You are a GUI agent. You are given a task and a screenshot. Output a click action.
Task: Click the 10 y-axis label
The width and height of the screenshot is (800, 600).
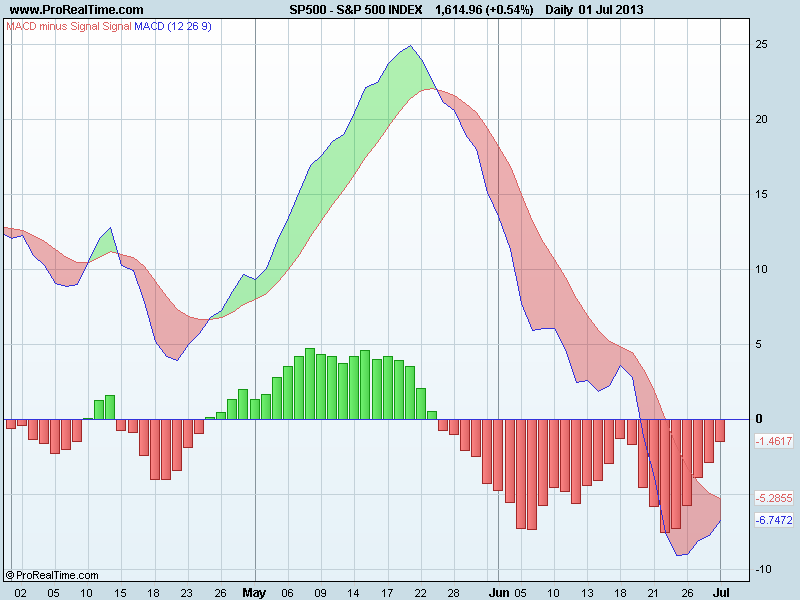click(761, 269)
